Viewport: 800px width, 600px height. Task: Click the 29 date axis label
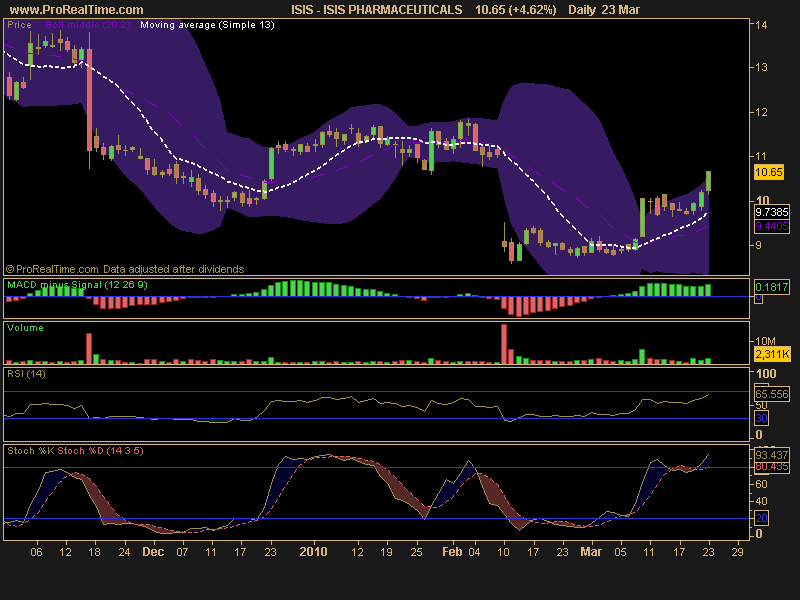pos(737,552)
